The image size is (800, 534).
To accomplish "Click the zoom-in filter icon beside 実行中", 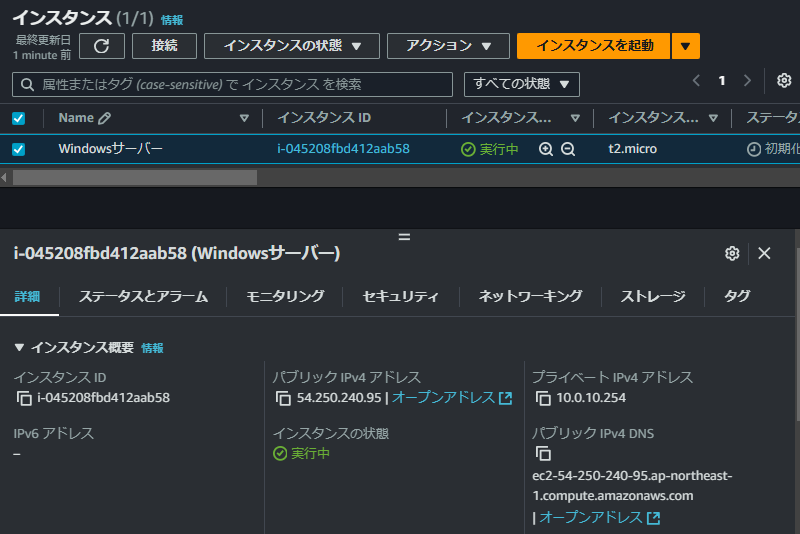I will click(545, 149).
